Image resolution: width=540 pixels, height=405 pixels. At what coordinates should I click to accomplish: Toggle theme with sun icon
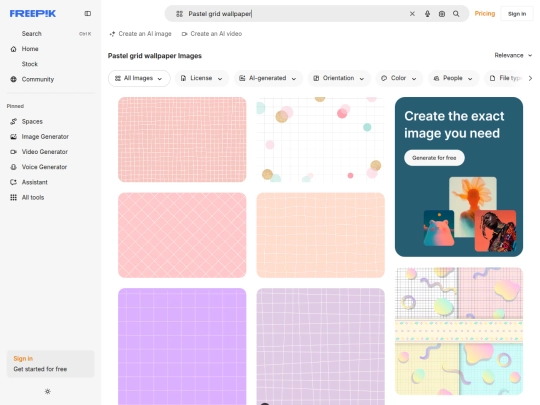[x=48, y=392]
